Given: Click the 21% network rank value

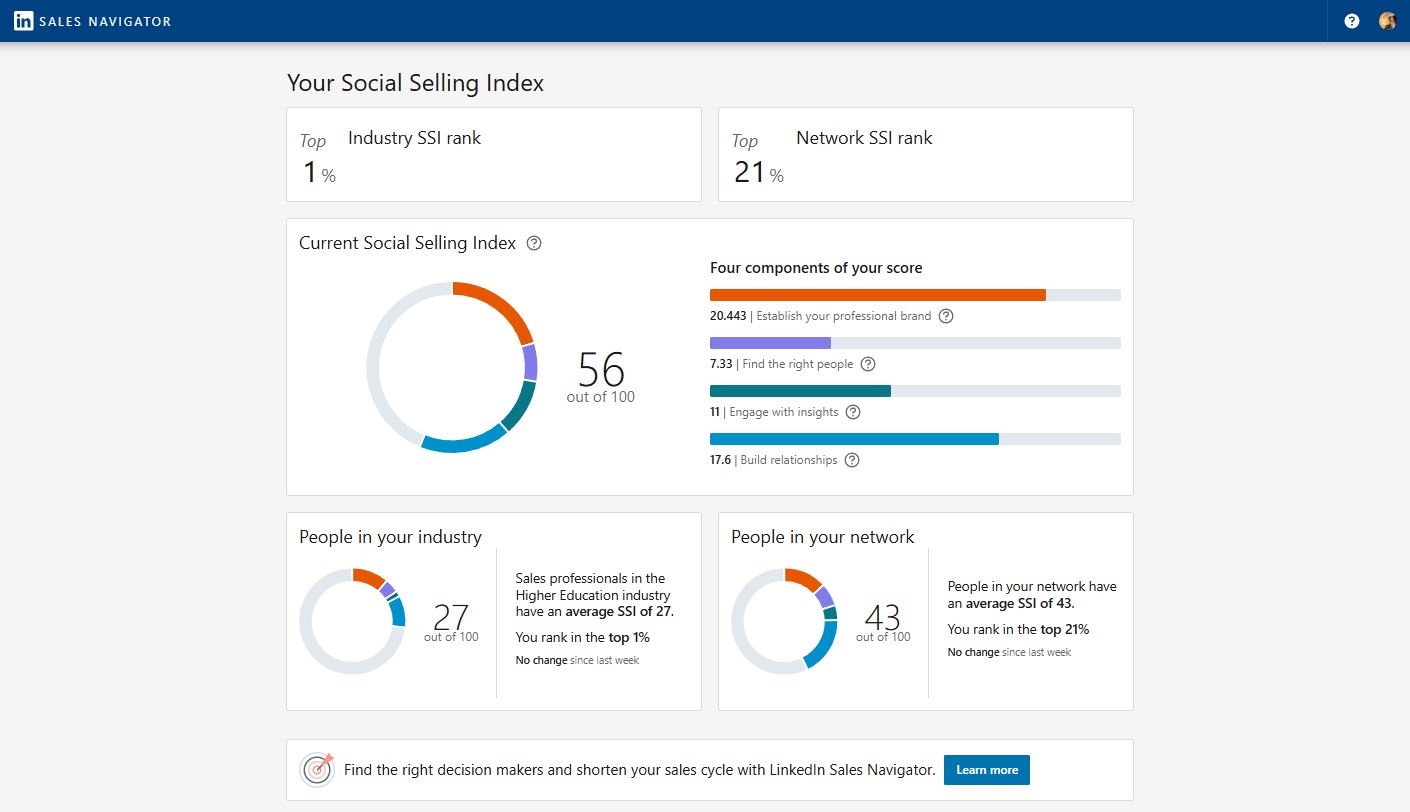Looking at the screenshot, I should point(758,173).
